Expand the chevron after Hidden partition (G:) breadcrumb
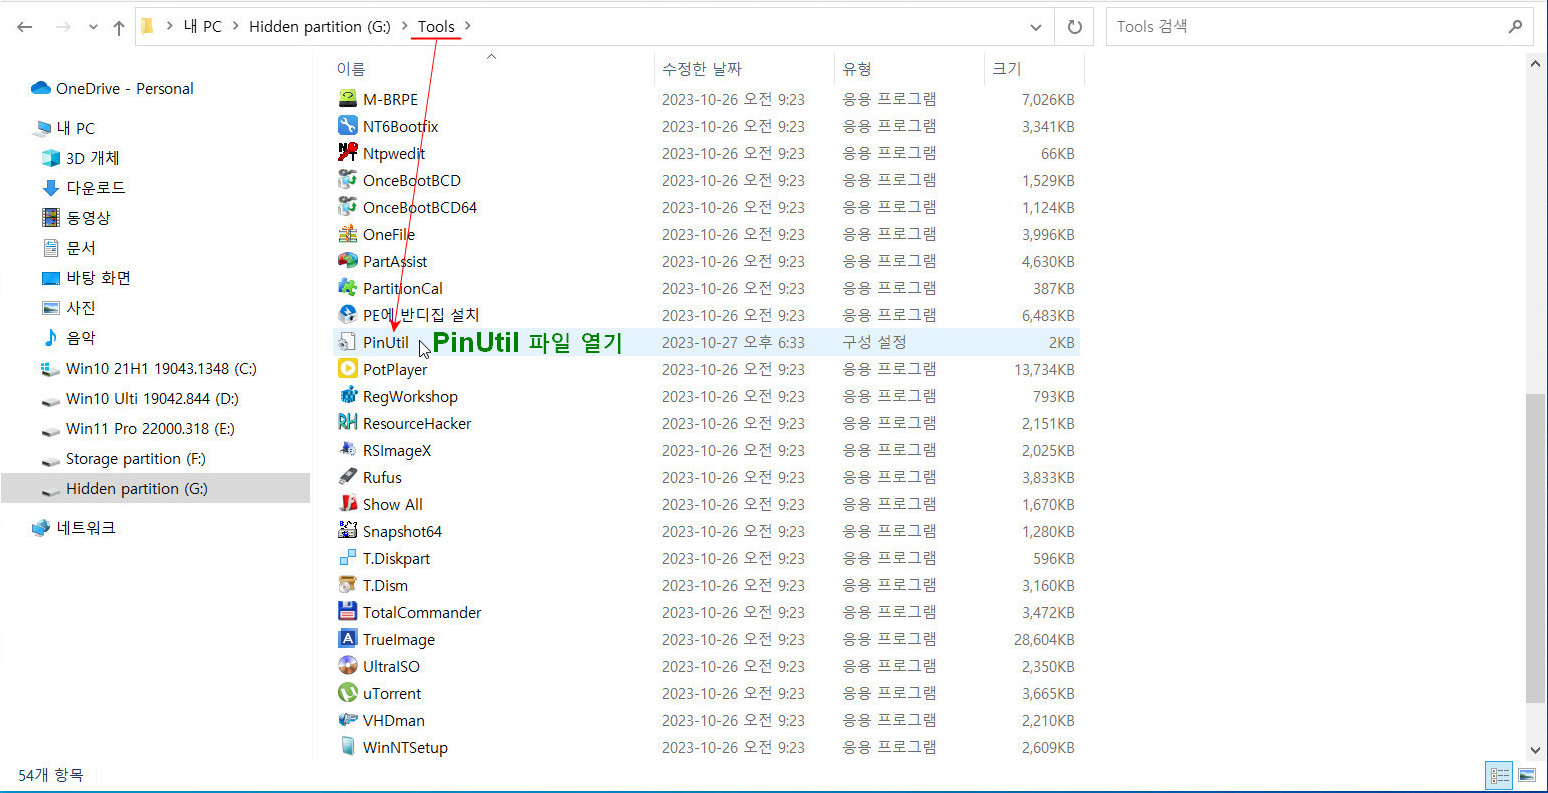Image resolution: width=1548 pixels, height=793 pixels. 404,27
